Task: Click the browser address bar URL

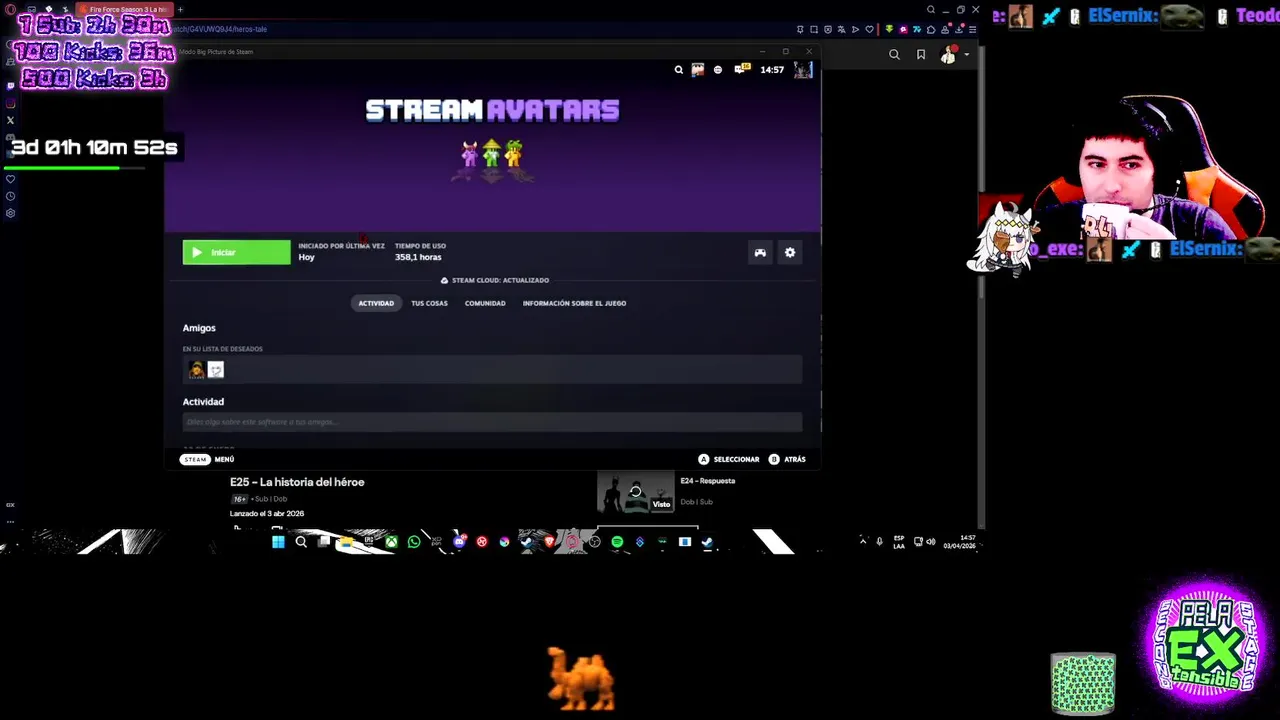Action: (x=221, y=30)
